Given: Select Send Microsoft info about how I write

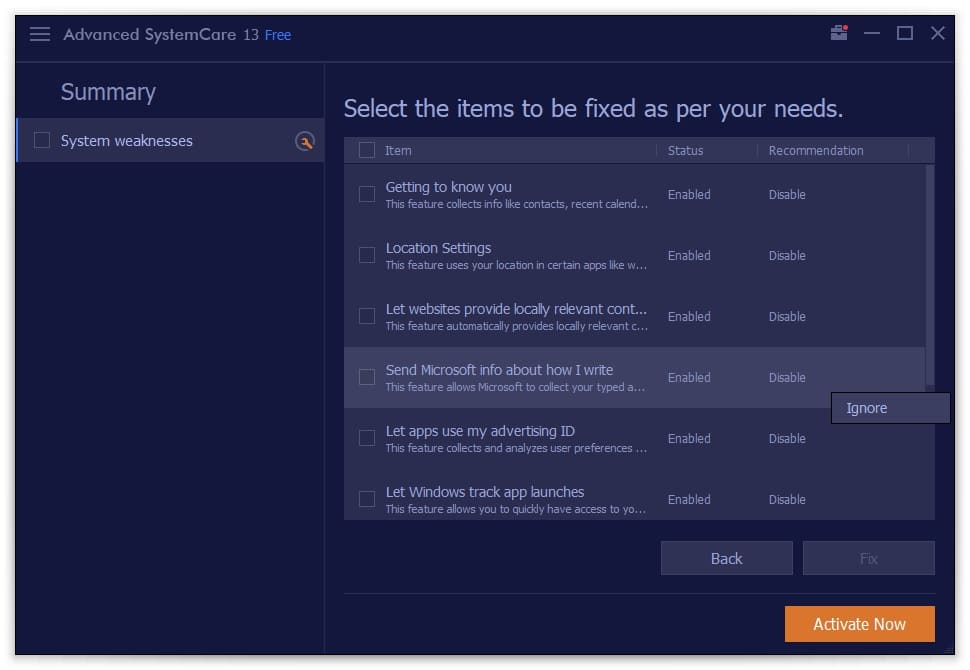Looking at the screenshot, I should [499, 370].
